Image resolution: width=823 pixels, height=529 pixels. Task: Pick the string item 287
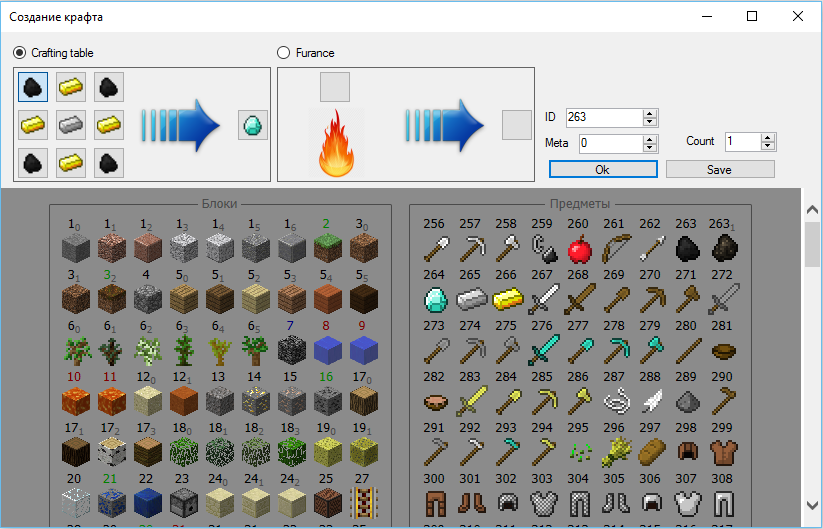(x=616, y=401)
